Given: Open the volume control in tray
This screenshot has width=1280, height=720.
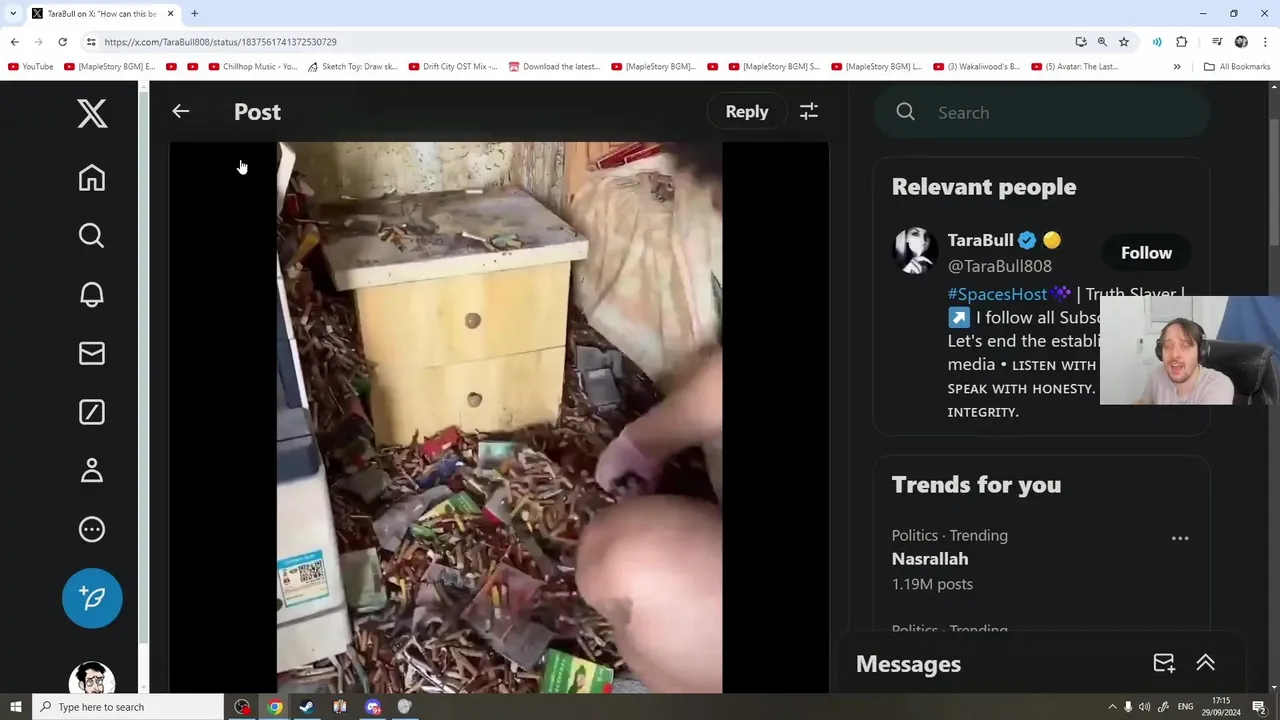Looking at the screenshot, I should [x=1144, y=707].
